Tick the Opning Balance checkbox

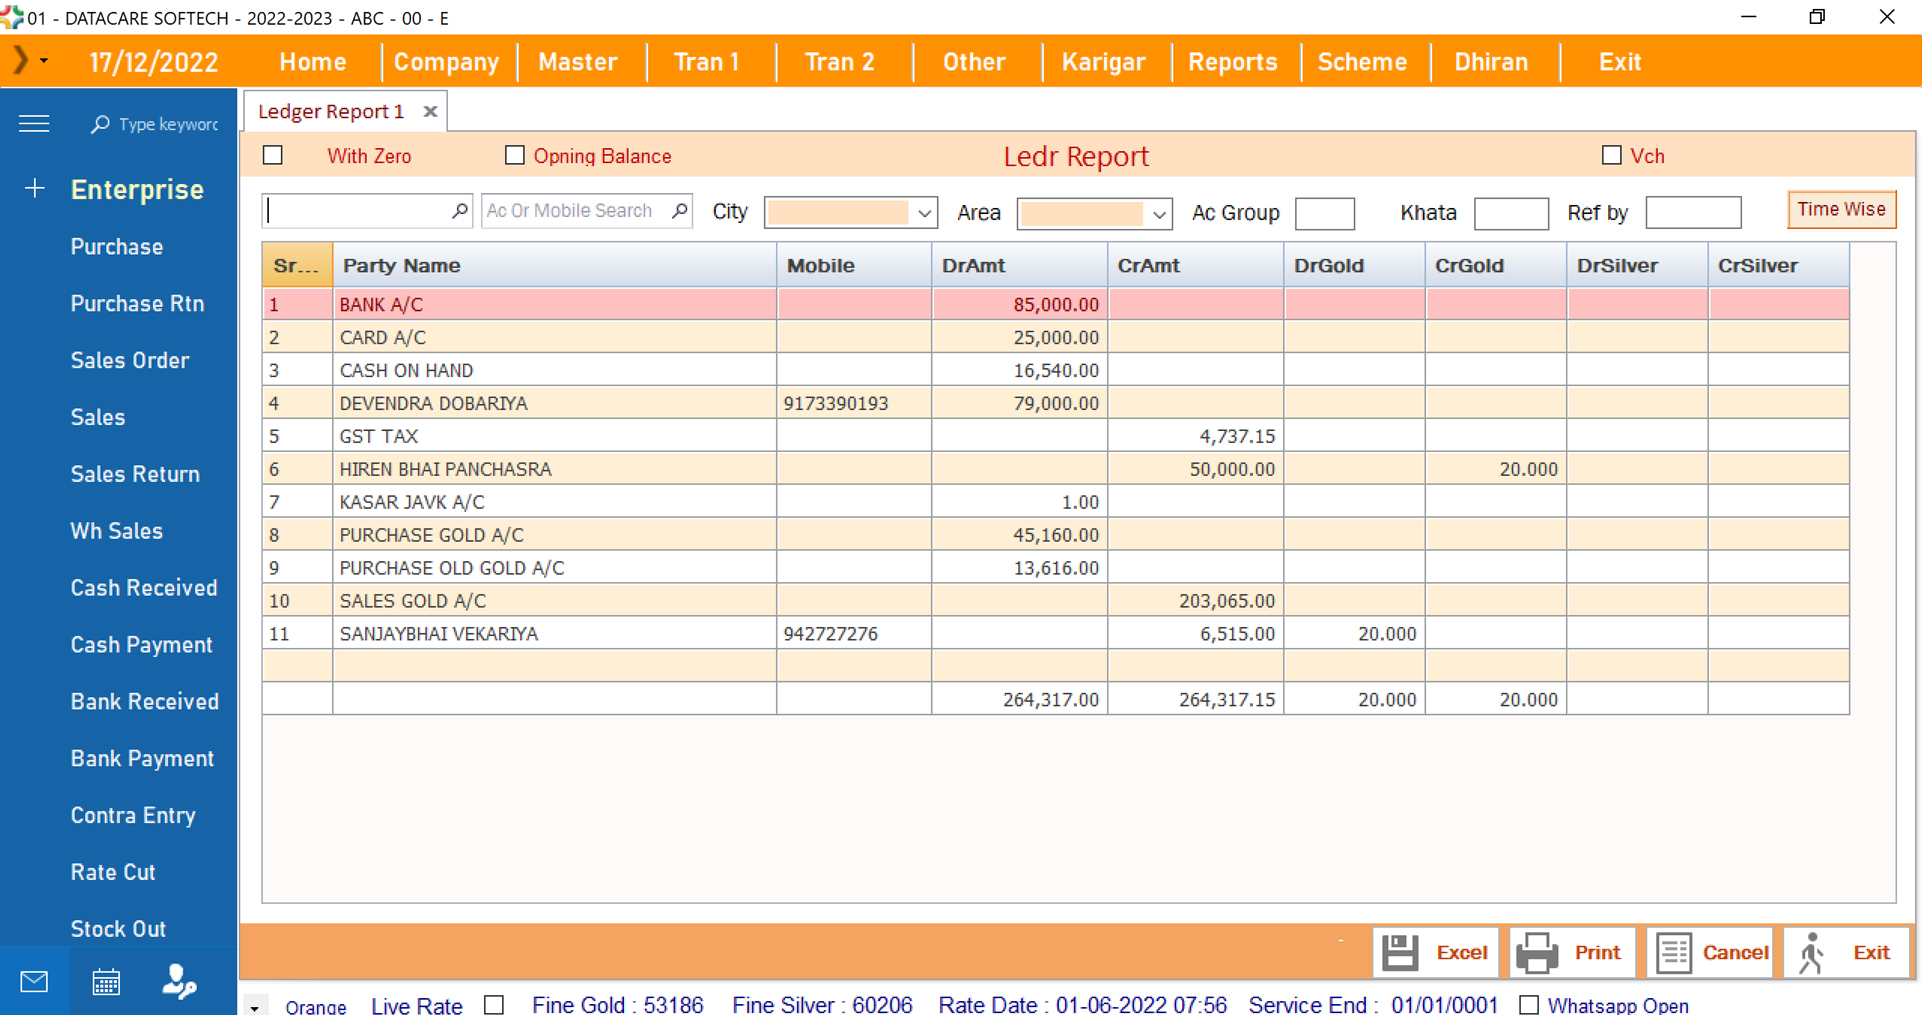tap(515, 155)
